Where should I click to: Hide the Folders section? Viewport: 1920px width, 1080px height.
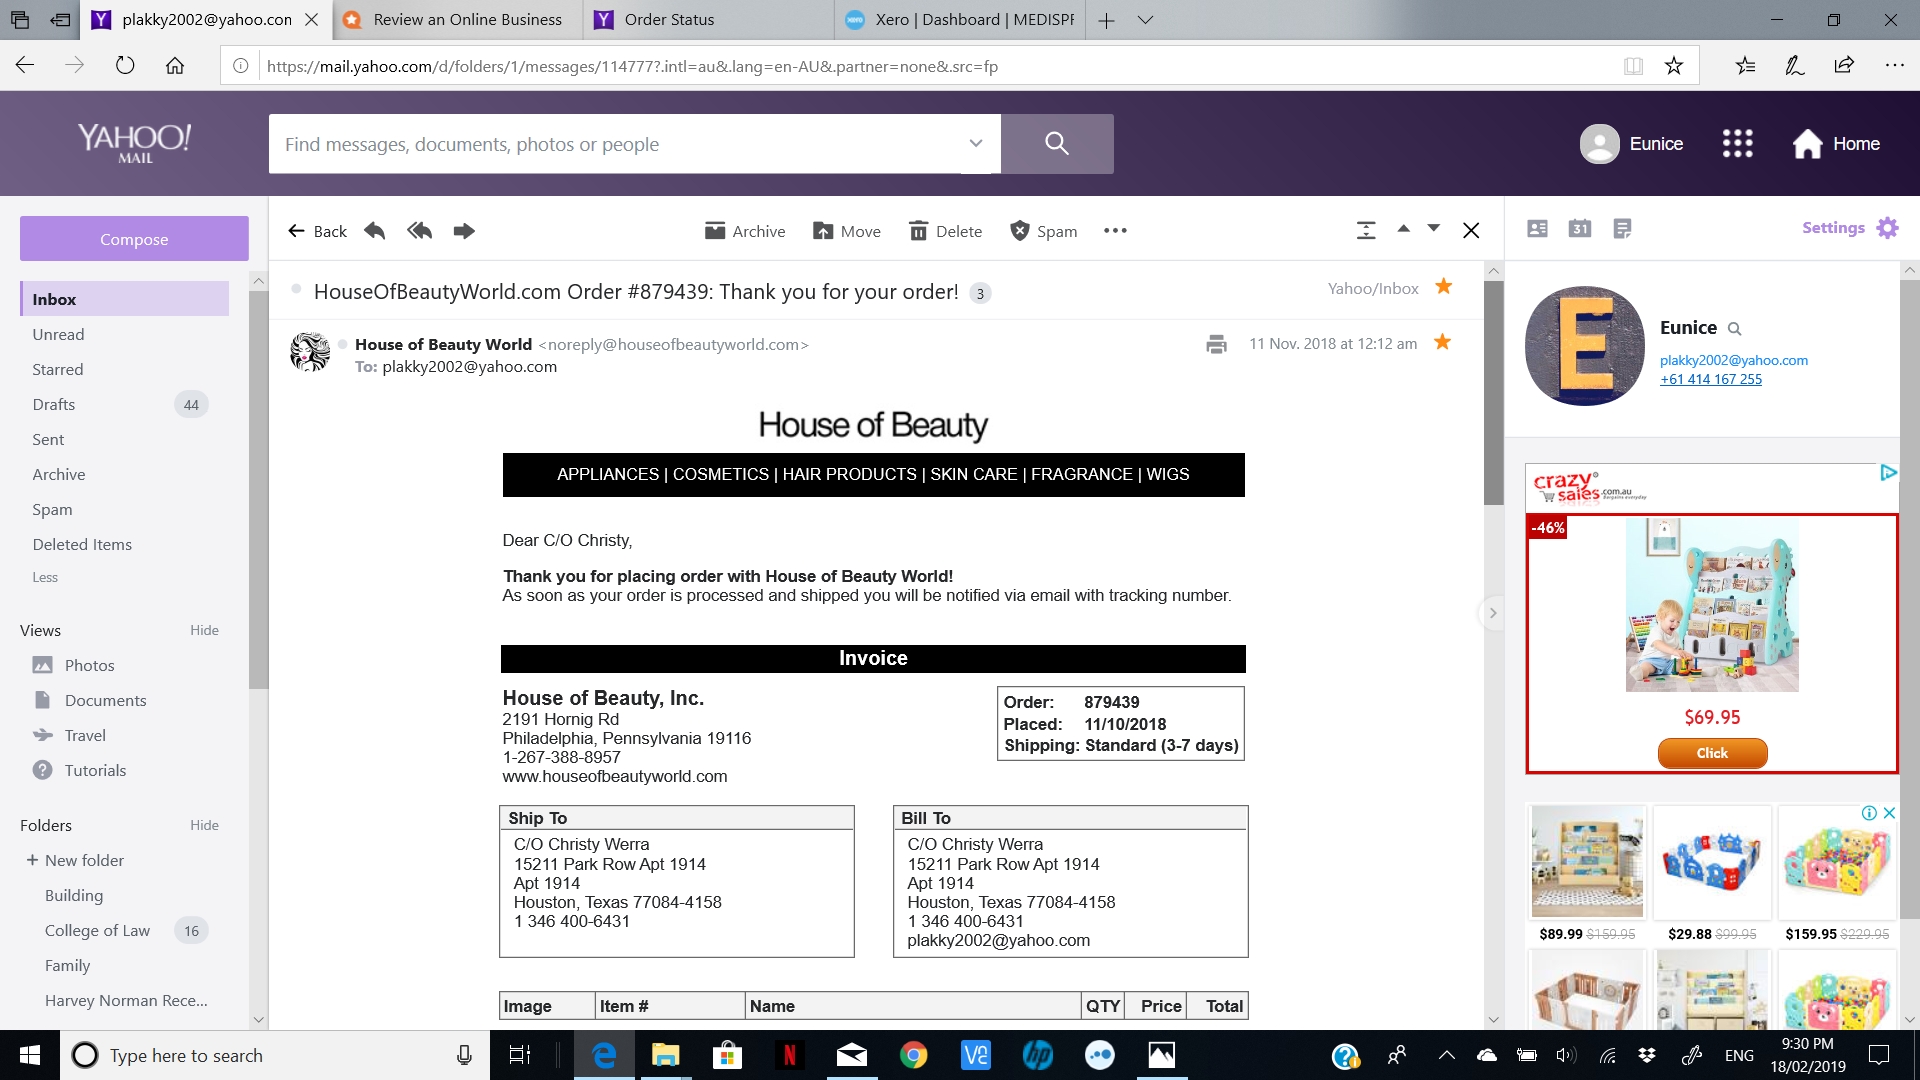[204, 825]
